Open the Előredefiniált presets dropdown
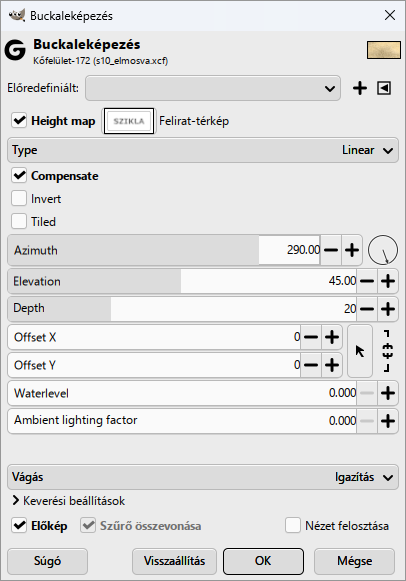 [213, 88]
